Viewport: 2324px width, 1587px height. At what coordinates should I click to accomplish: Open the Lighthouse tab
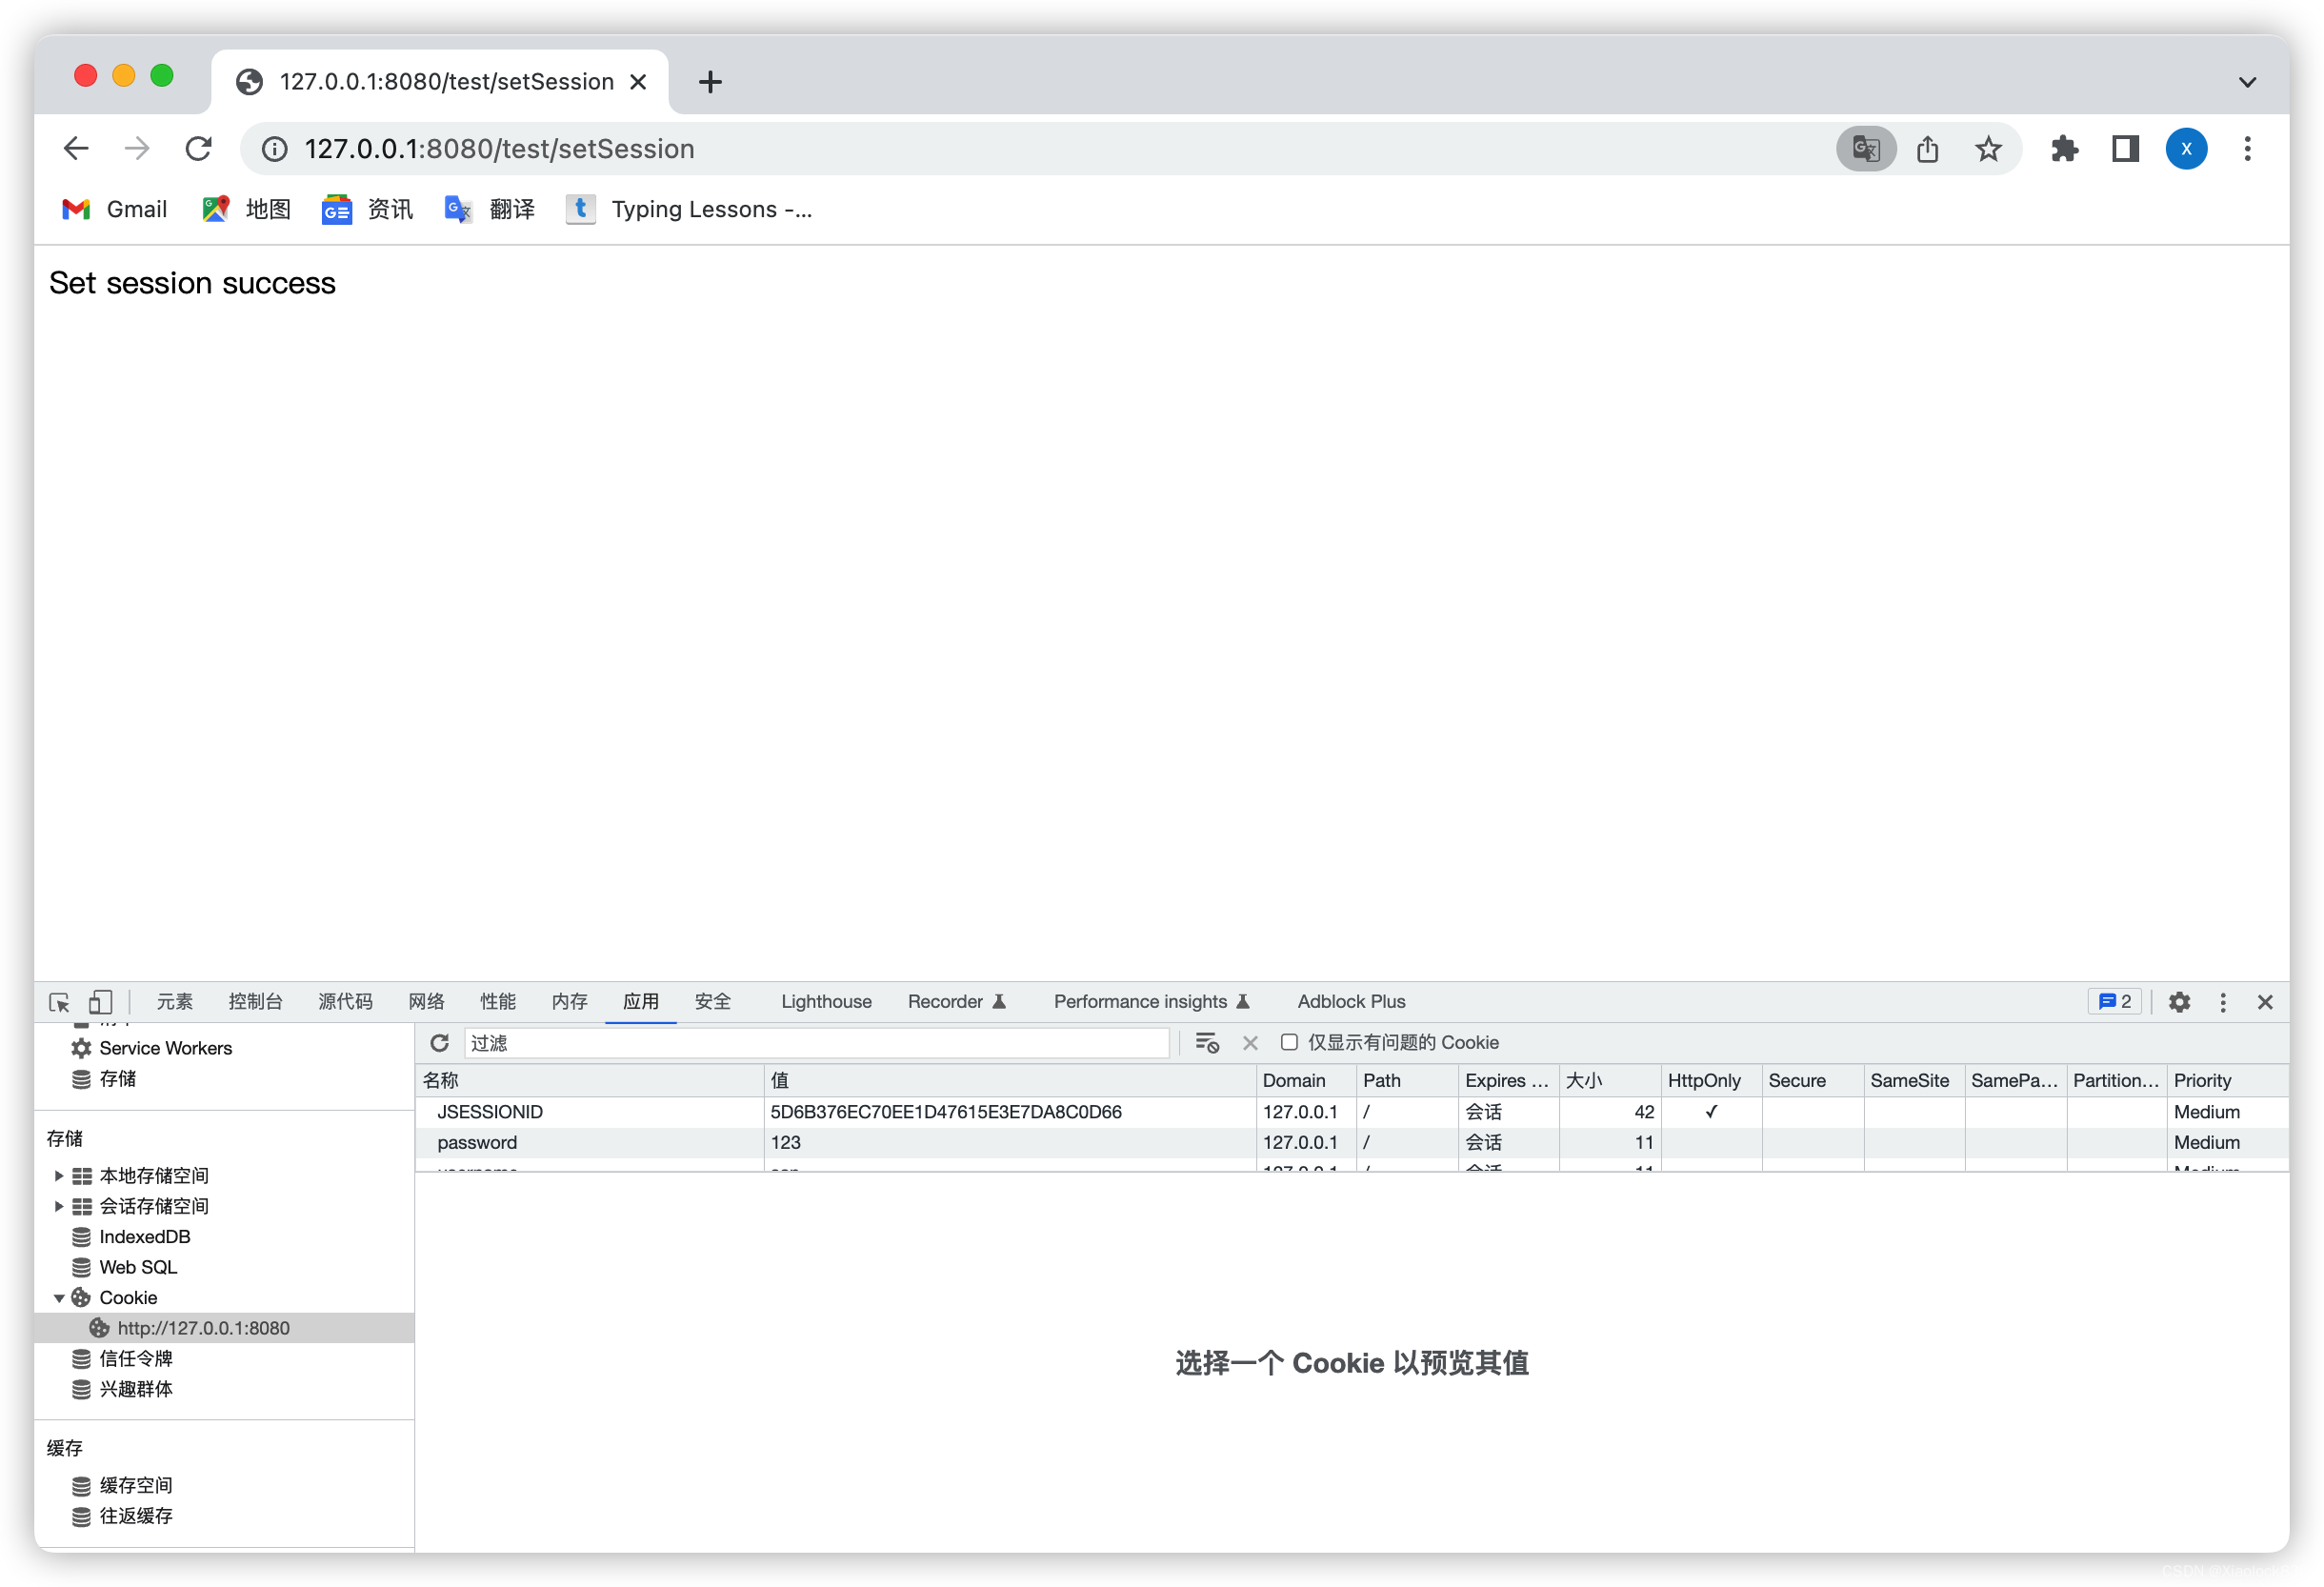pyautogui.click(x=826, y=1002)
